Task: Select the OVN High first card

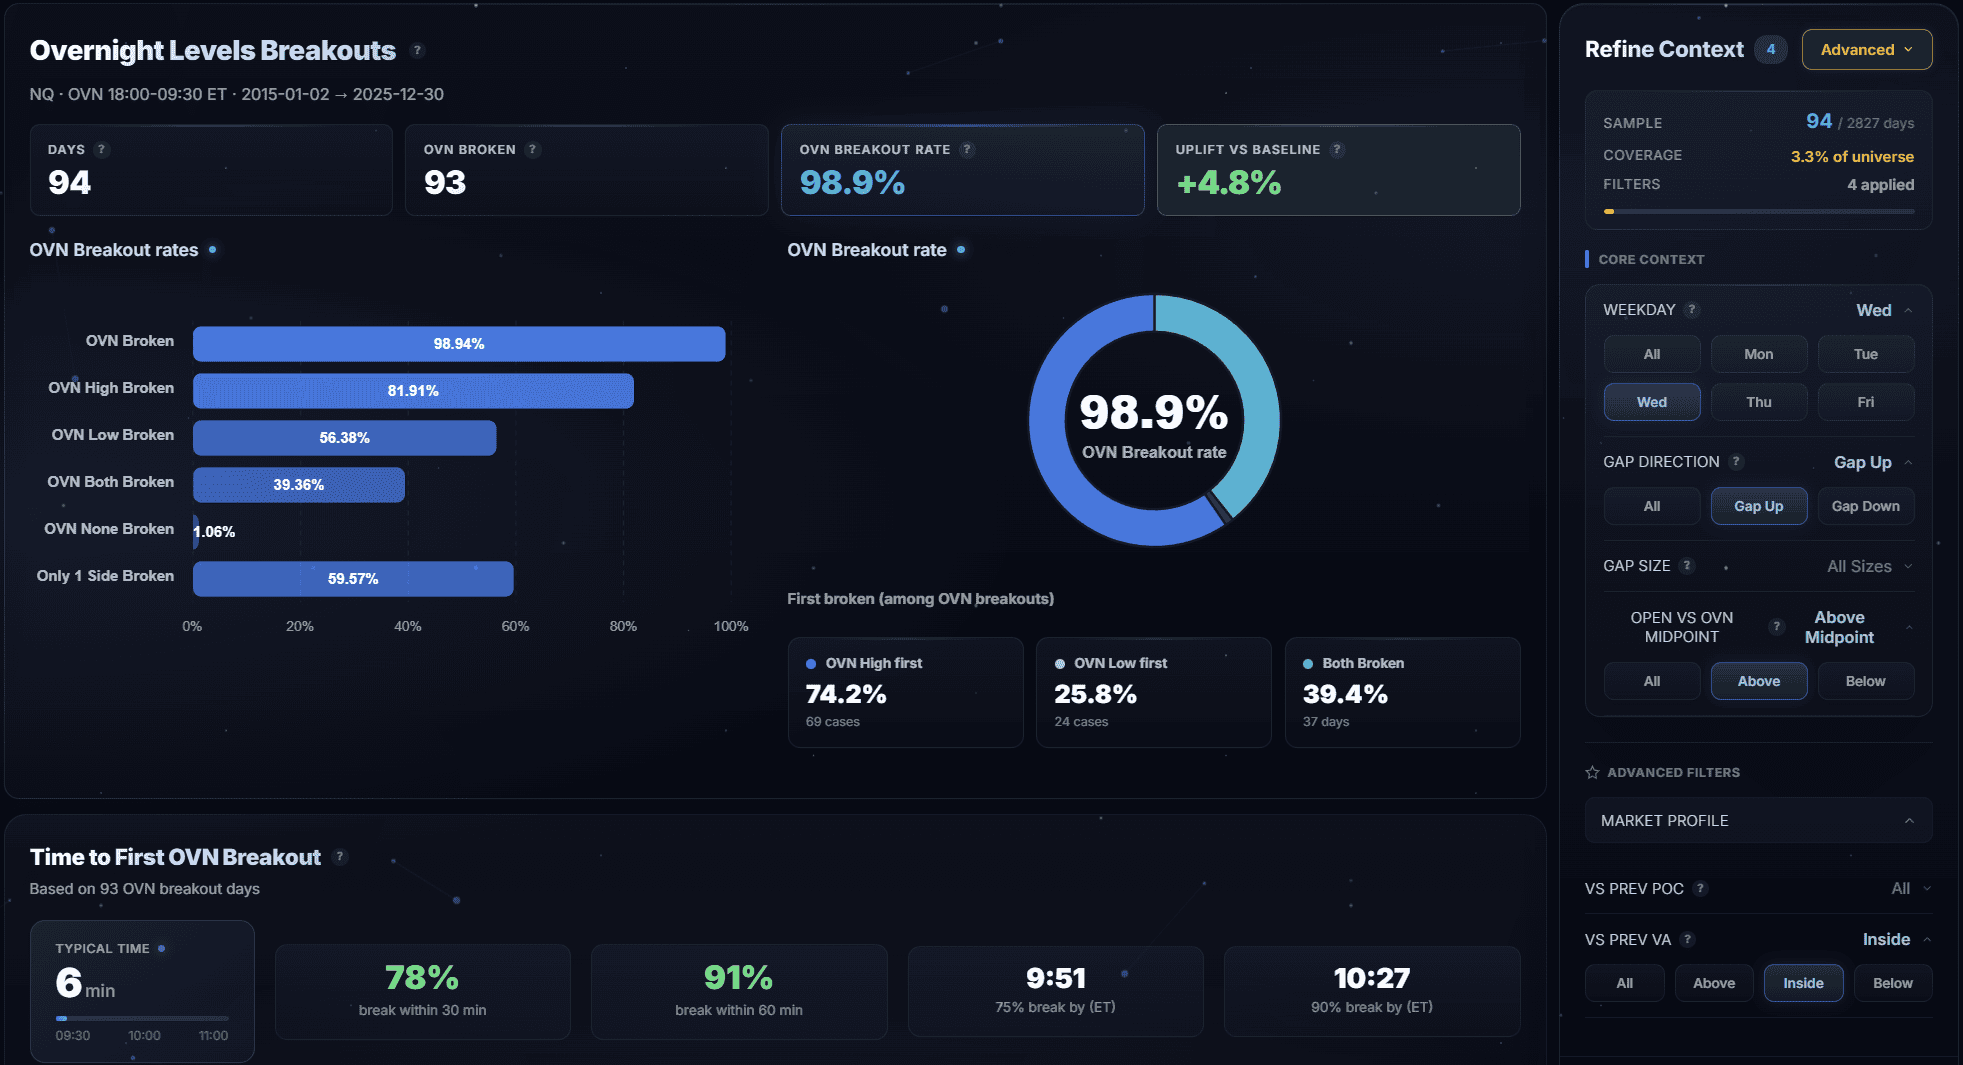Action: 905,692
